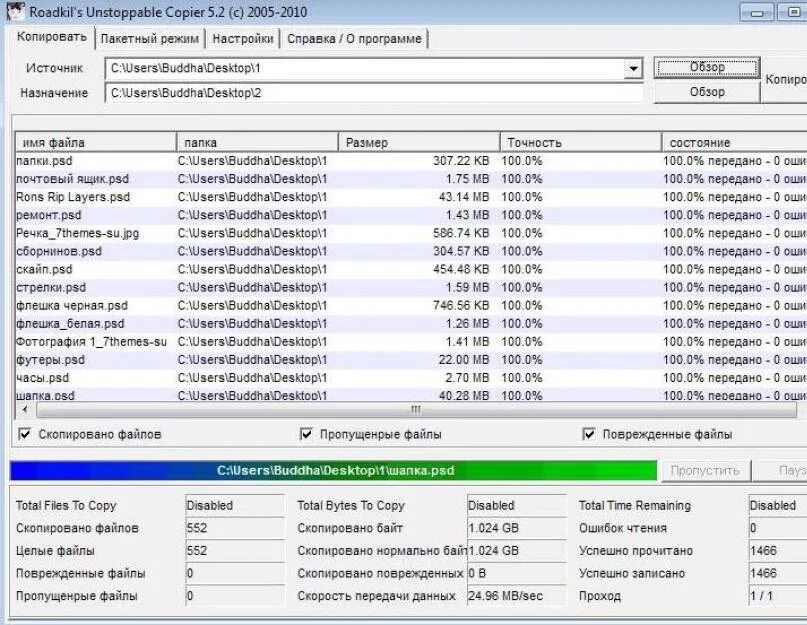Click the Unstoppable Copier app icon in title bar
The height and width of the screenshot is (625, 807).
[x=15, y=11]
